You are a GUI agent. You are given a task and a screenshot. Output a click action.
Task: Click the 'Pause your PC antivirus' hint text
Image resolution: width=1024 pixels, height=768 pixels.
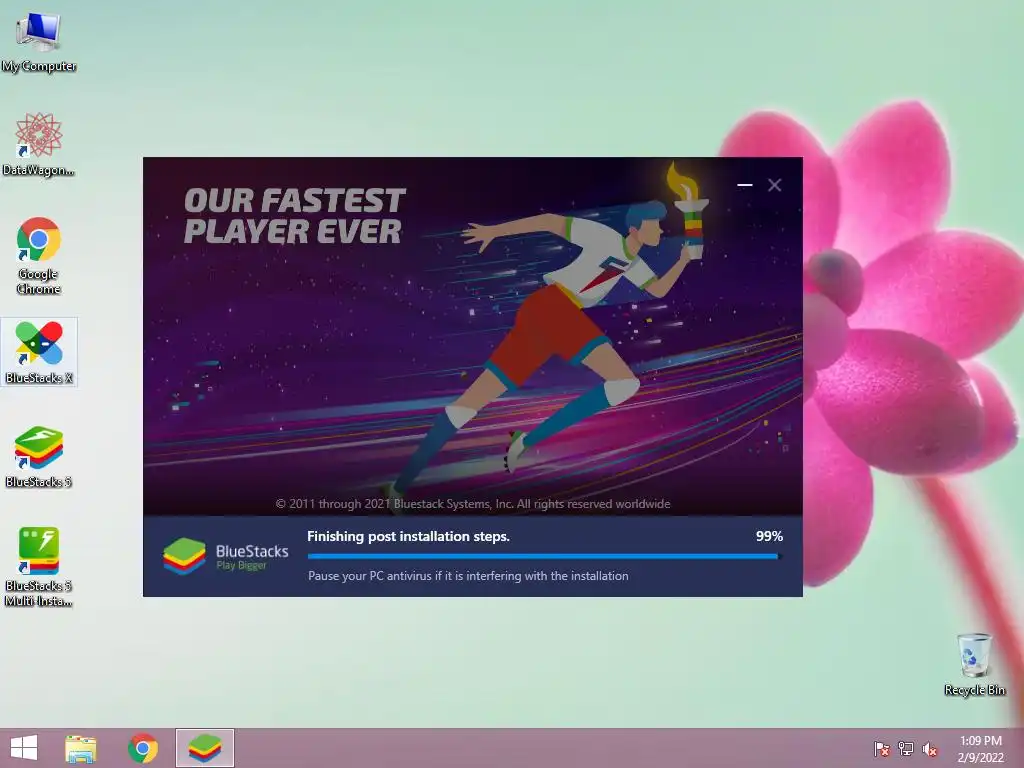(x=468, y=576)
